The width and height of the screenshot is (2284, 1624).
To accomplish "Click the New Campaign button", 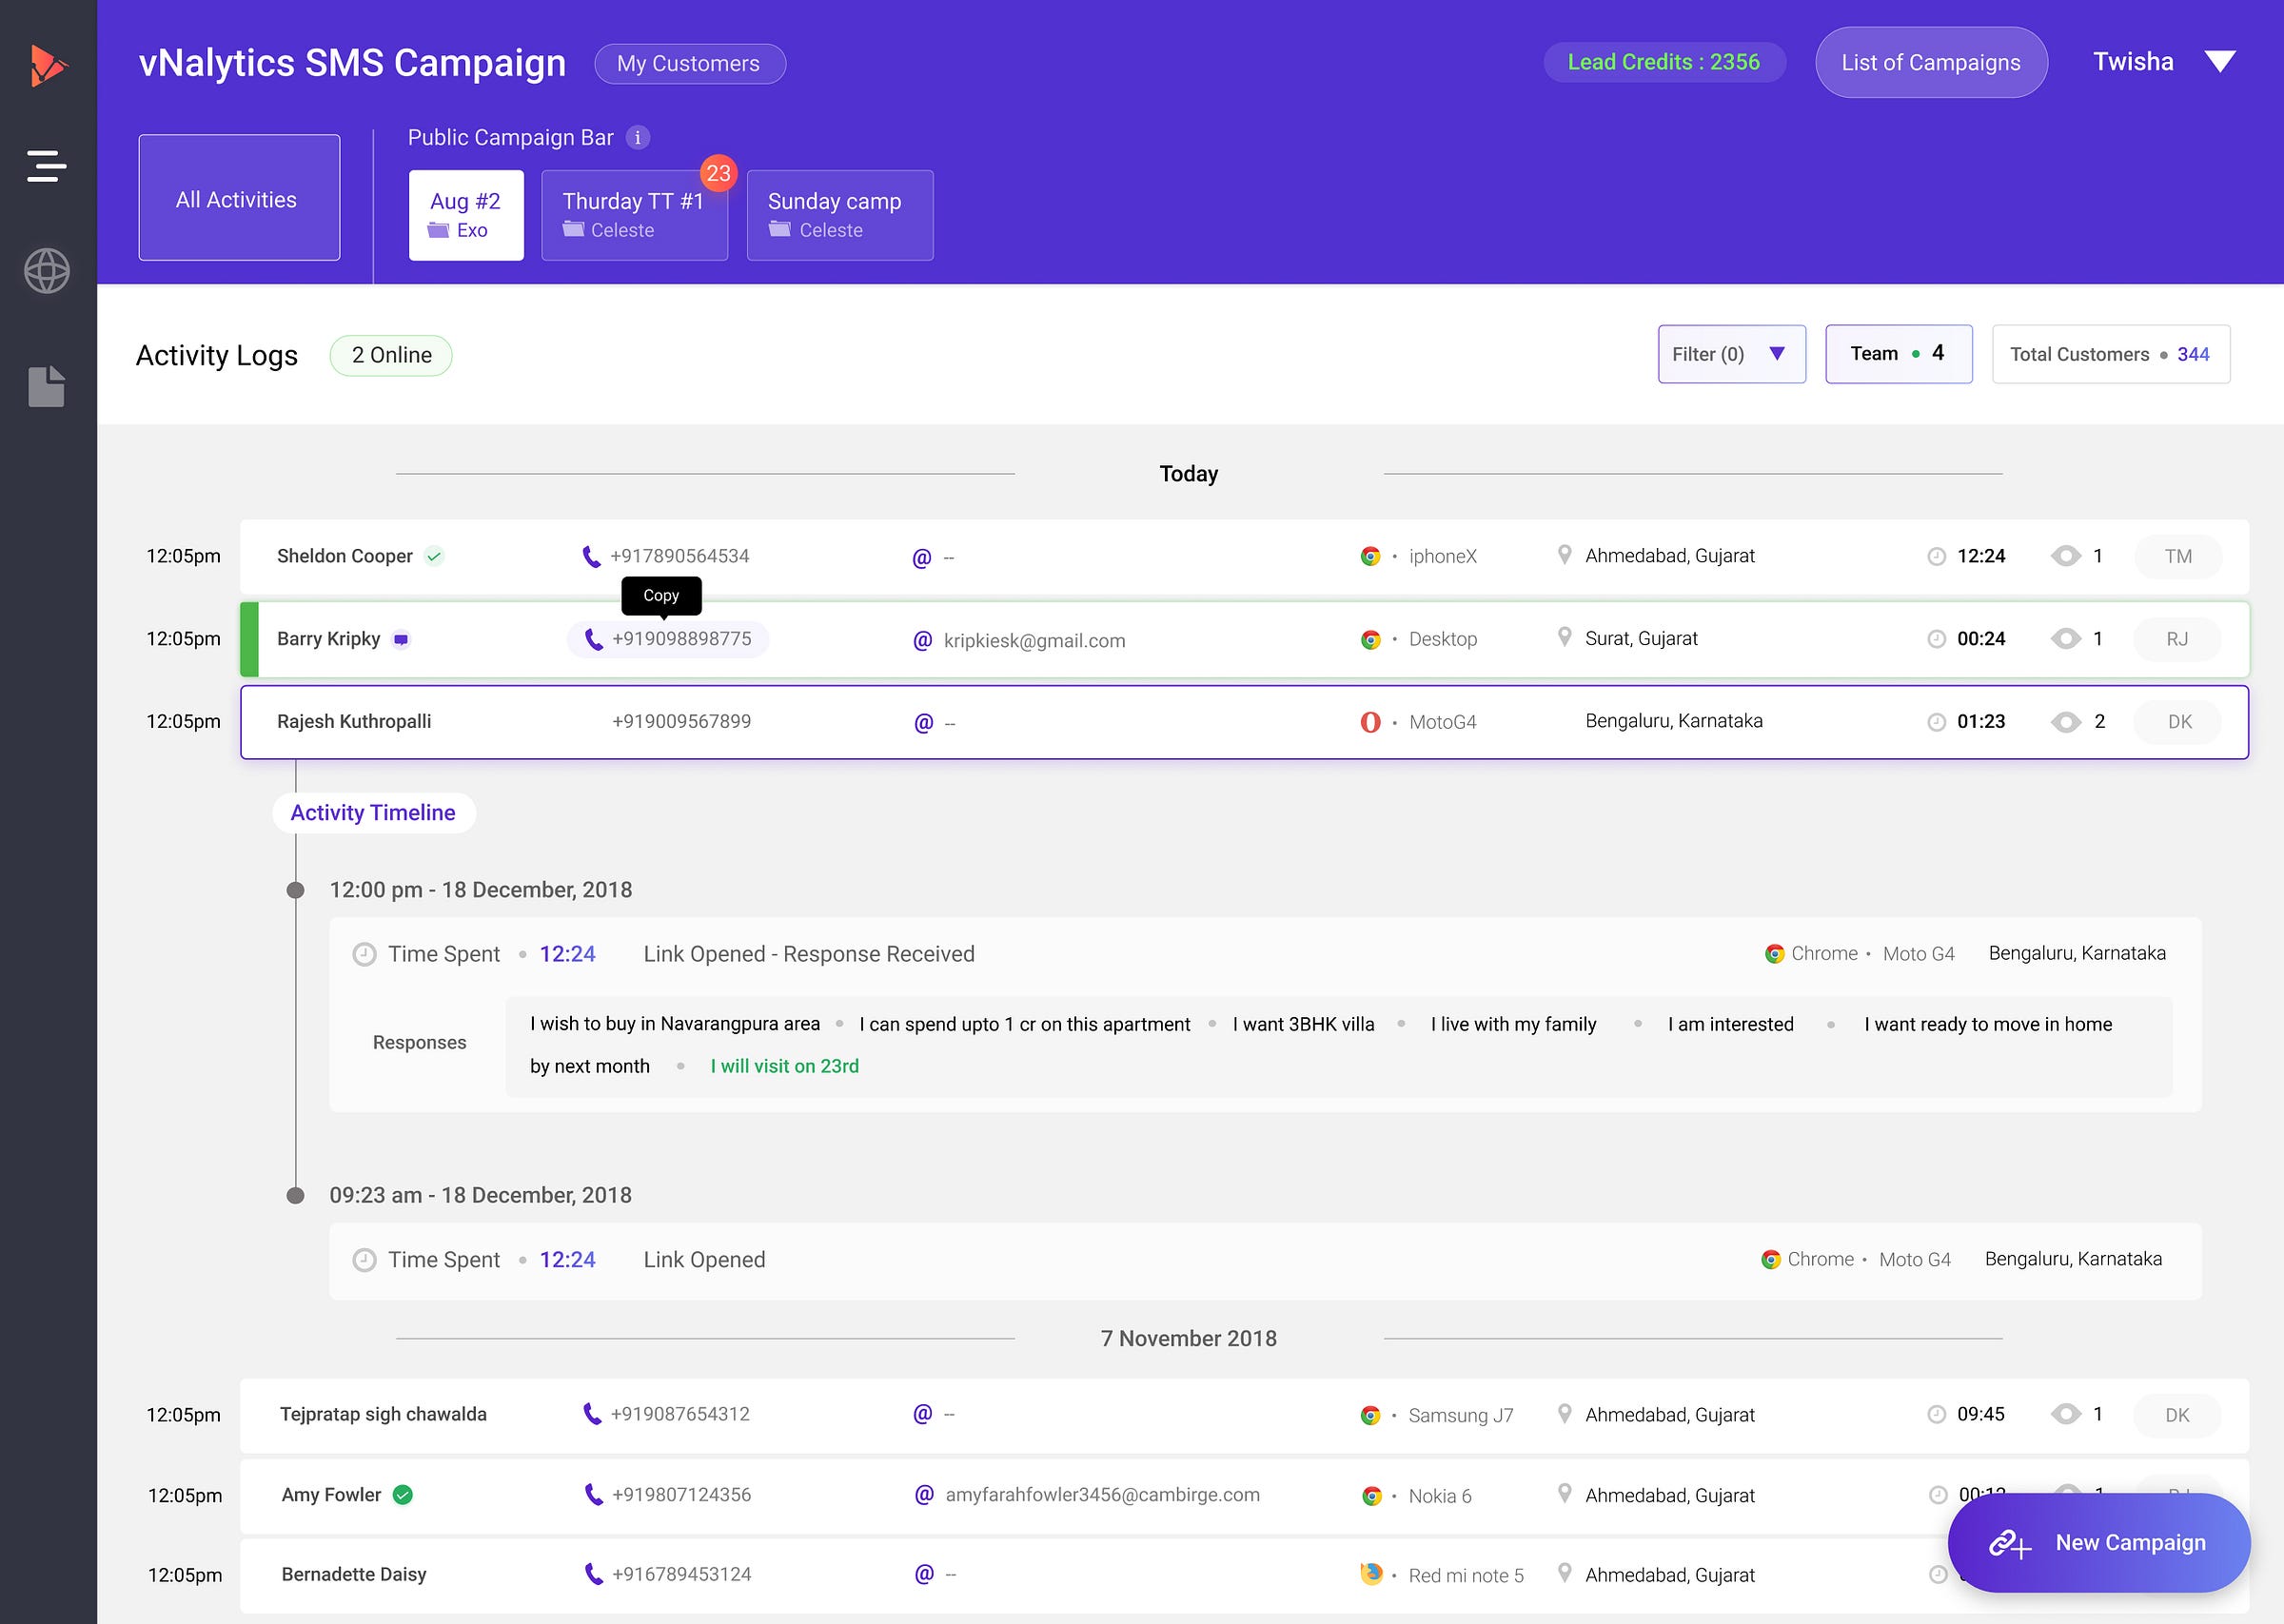I will [x=2098, y=1542].
